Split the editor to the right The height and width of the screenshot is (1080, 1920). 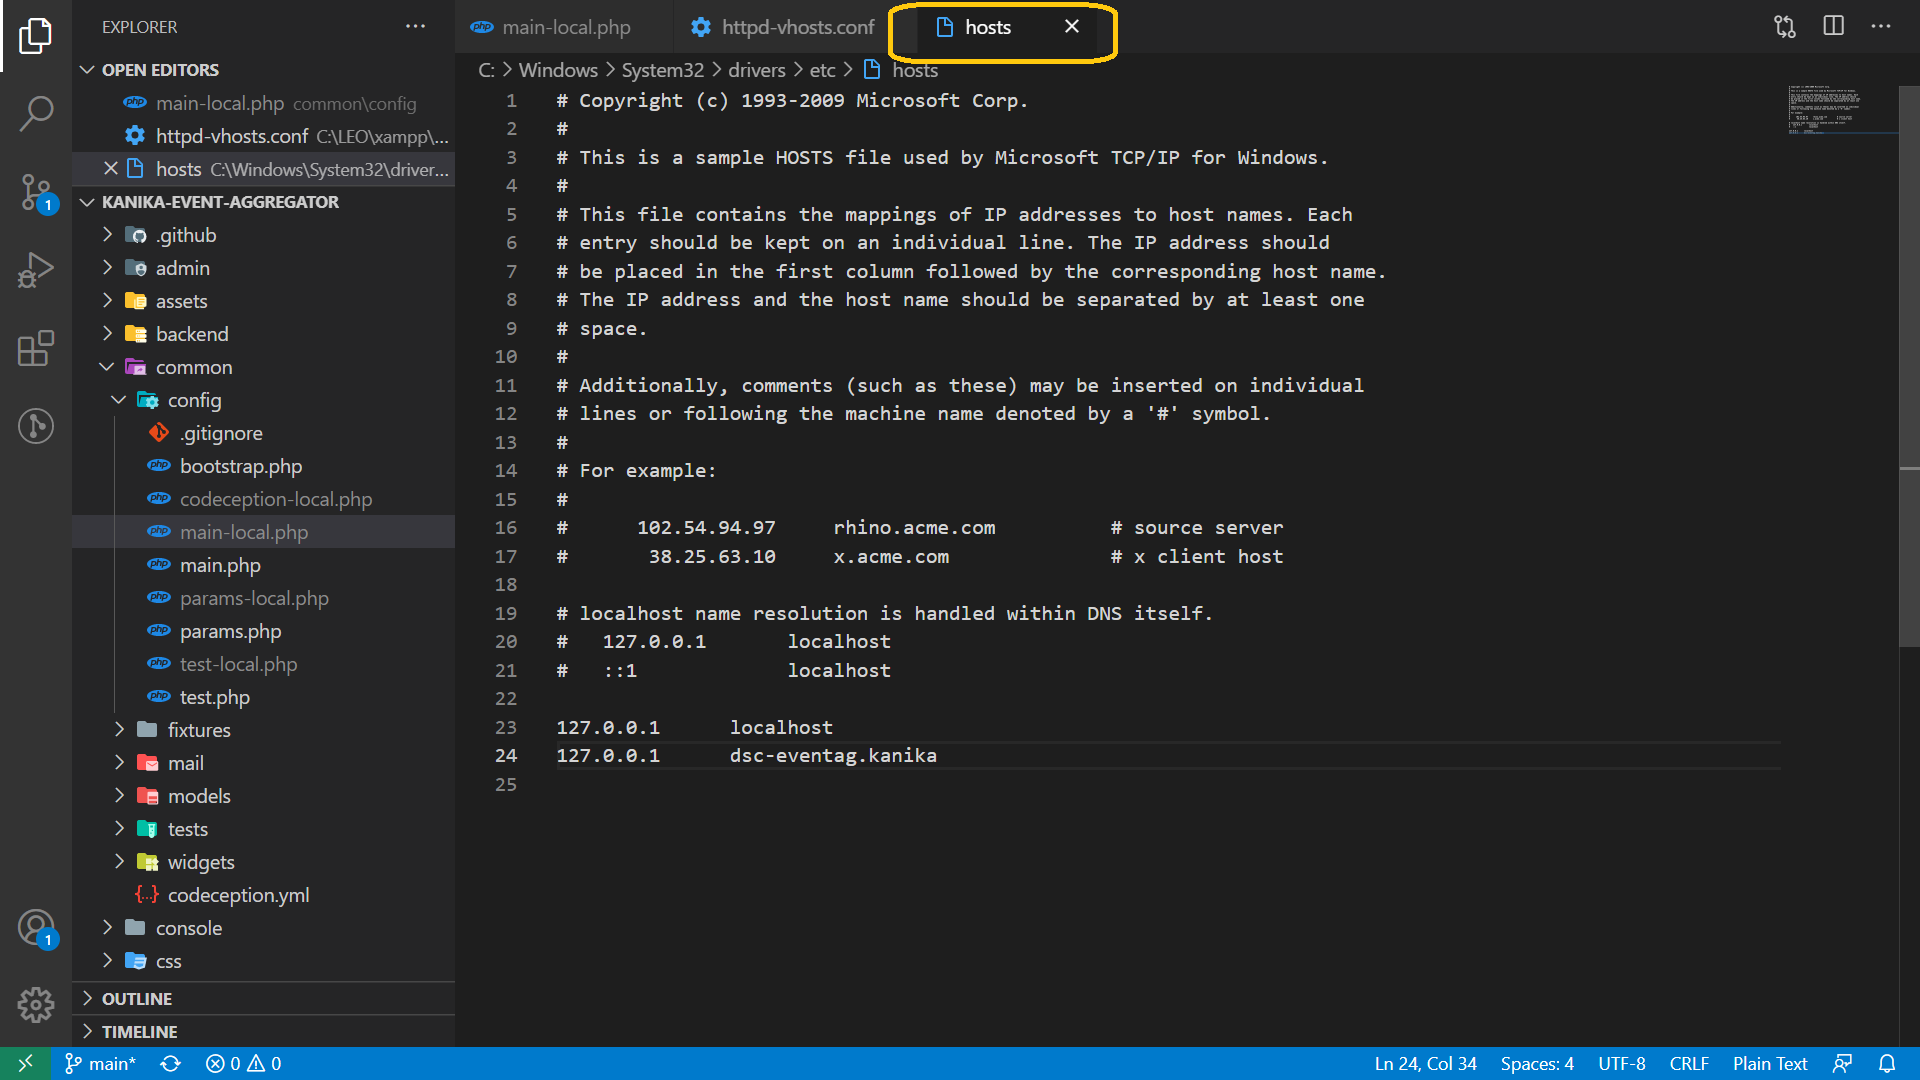pyautogui.click(x=1833, y=27)
